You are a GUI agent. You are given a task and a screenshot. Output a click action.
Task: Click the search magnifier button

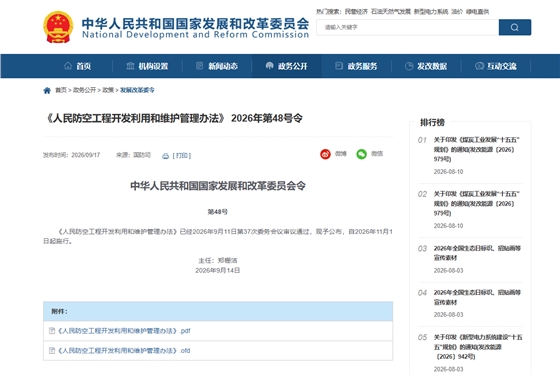click(x=515, y=27)
